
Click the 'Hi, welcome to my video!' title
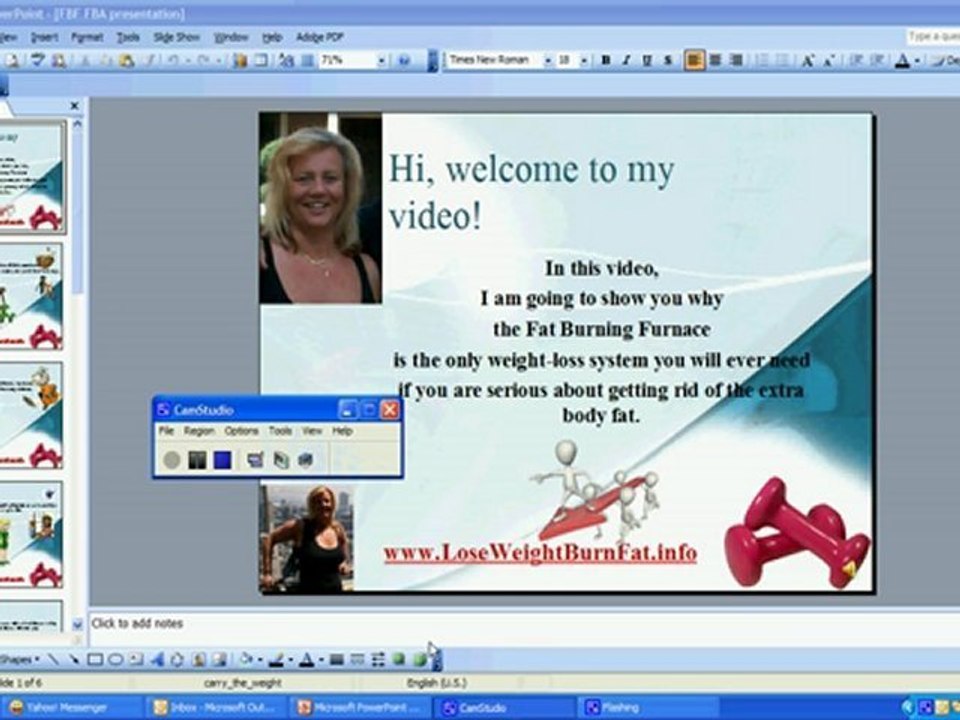click(x=531, y=193)
